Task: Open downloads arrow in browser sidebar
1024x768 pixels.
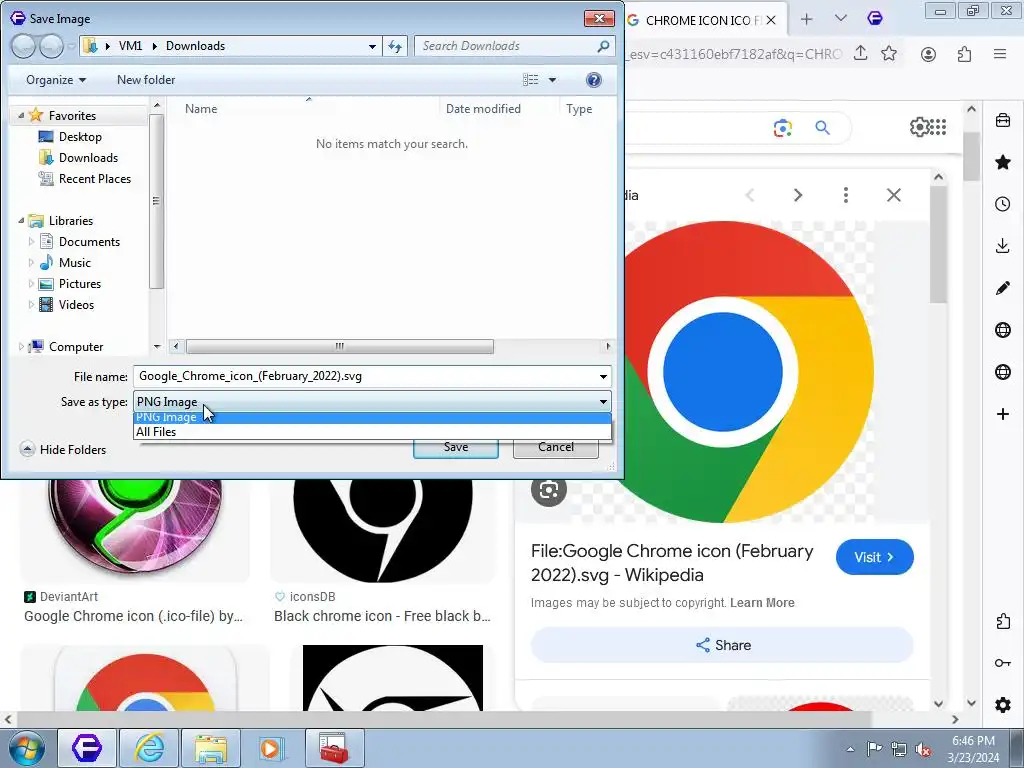Action: (1002, 246)
